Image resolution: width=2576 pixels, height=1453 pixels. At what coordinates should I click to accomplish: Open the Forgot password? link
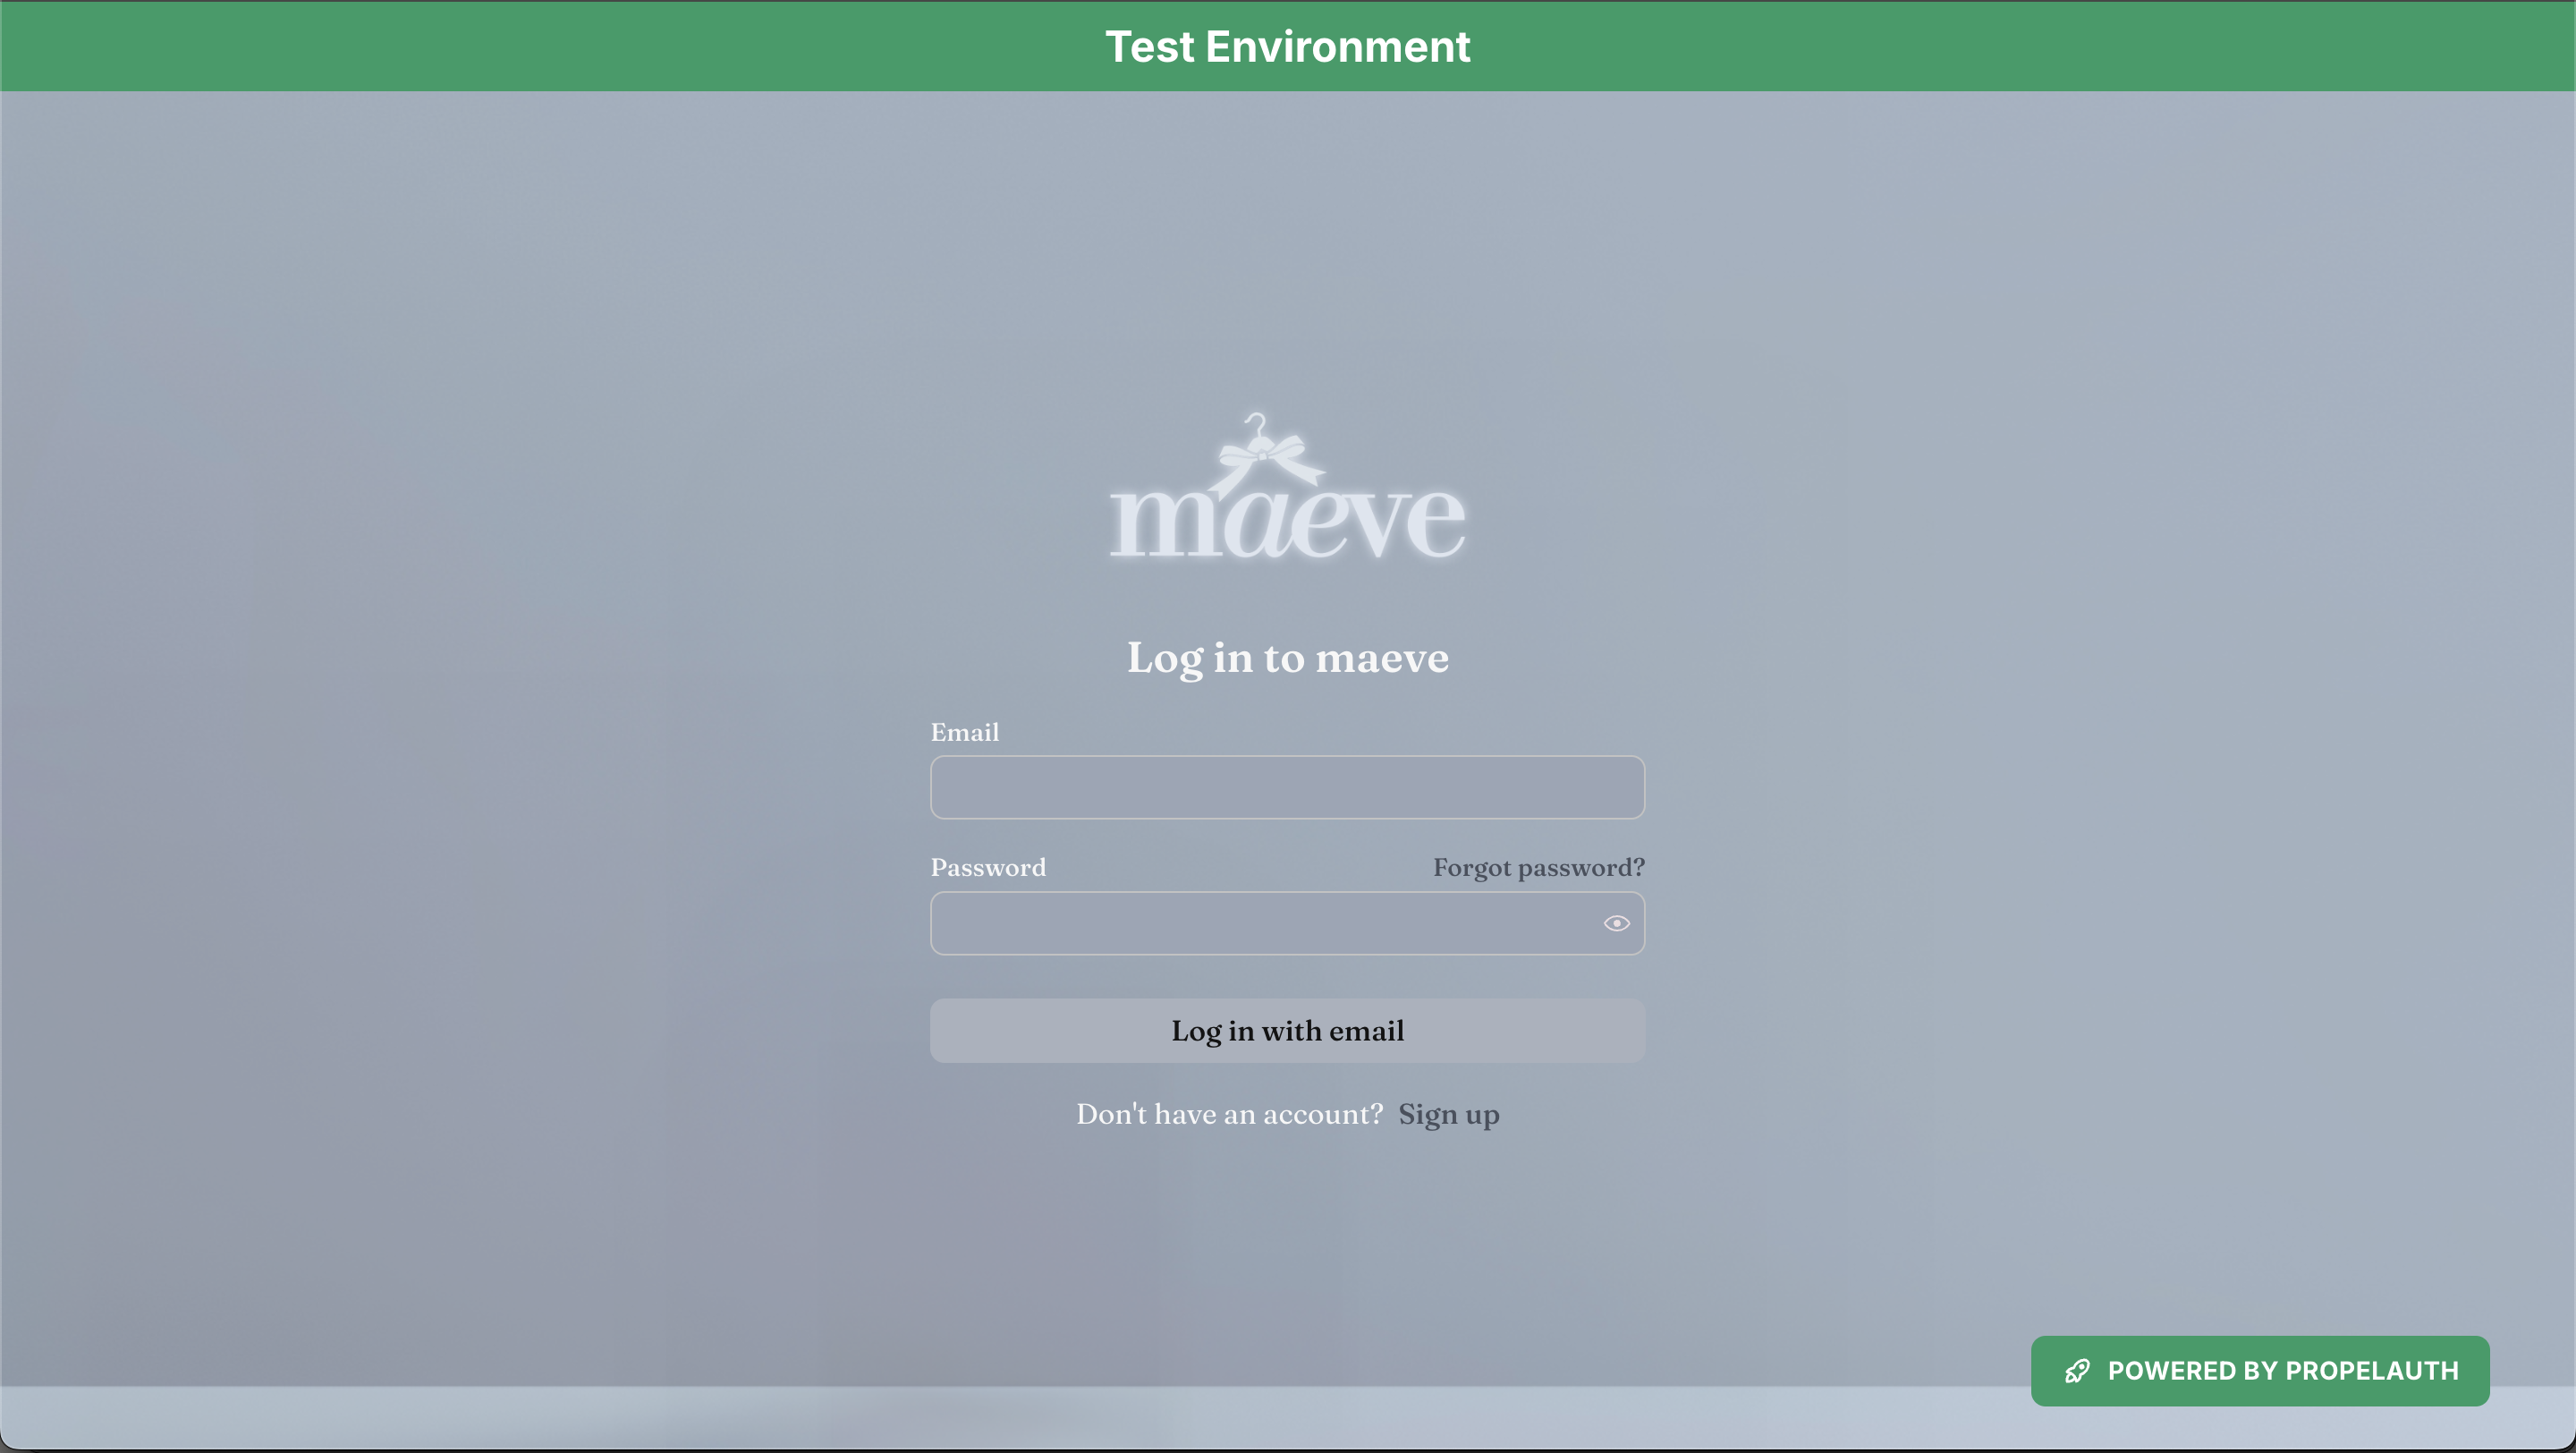coord(1538,867)
